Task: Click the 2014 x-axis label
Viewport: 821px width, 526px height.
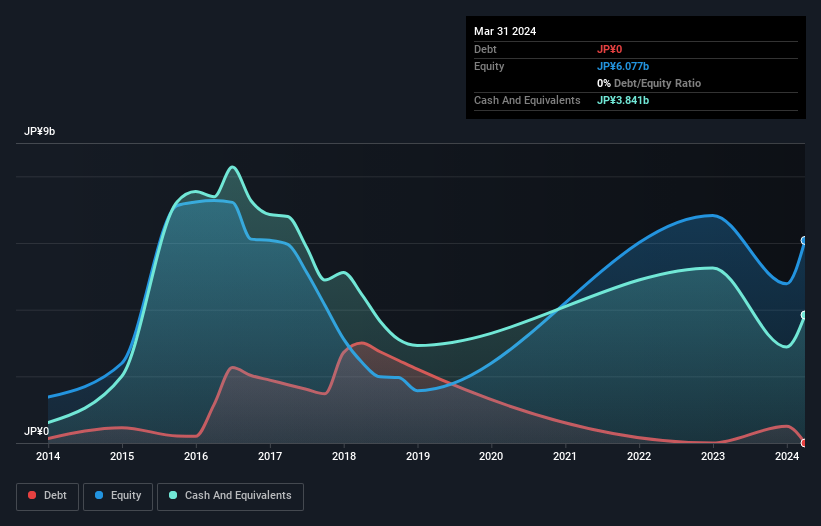Action: [48, 456]
